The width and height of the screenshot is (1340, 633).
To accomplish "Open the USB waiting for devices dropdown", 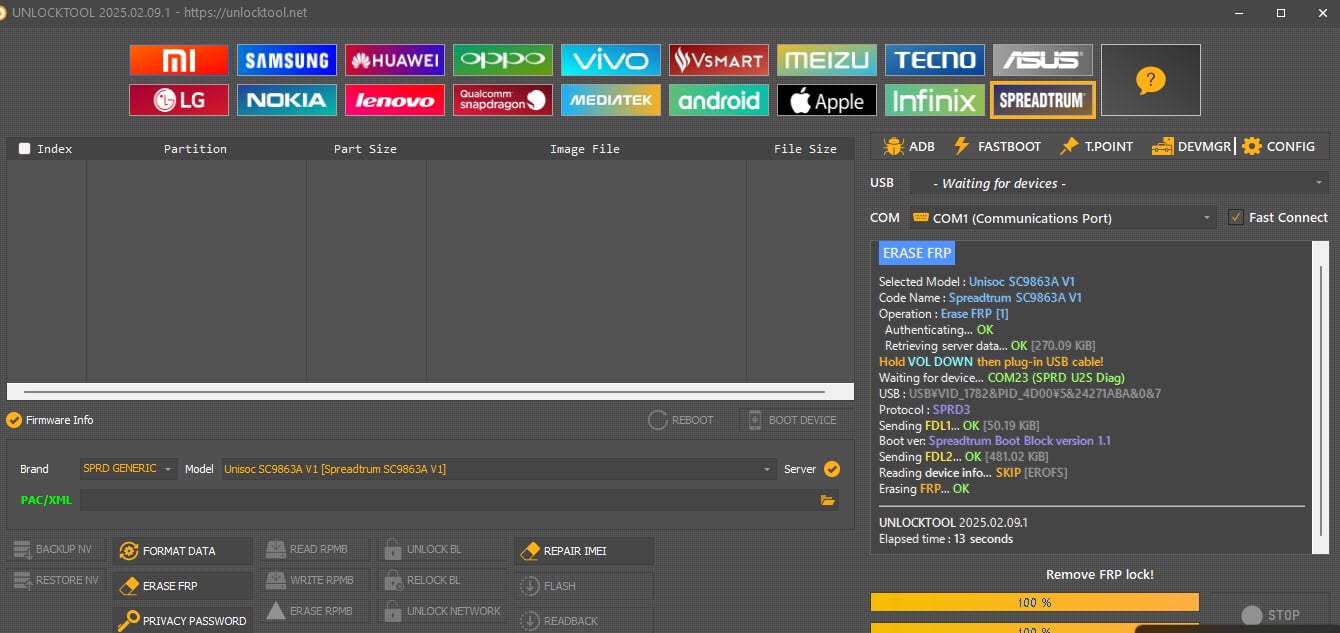I will tap(1118, 183).
